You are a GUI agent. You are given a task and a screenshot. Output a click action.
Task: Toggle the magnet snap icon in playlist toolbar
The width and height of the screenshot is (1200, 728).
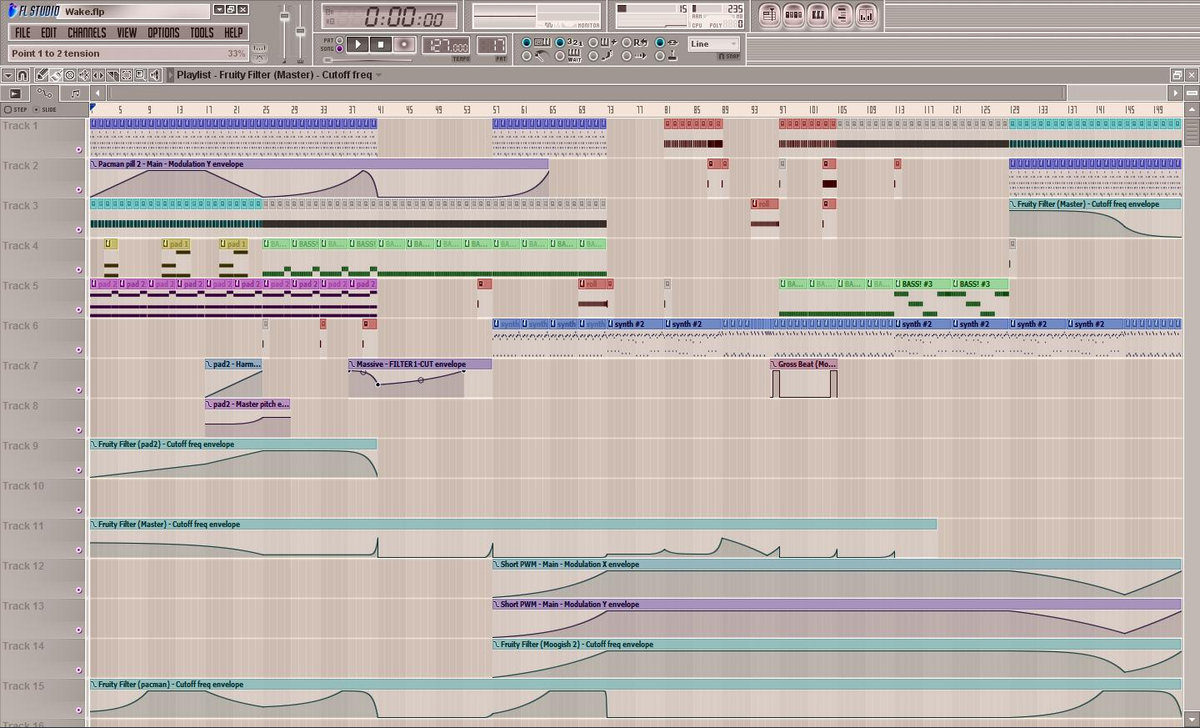(22, 75)
